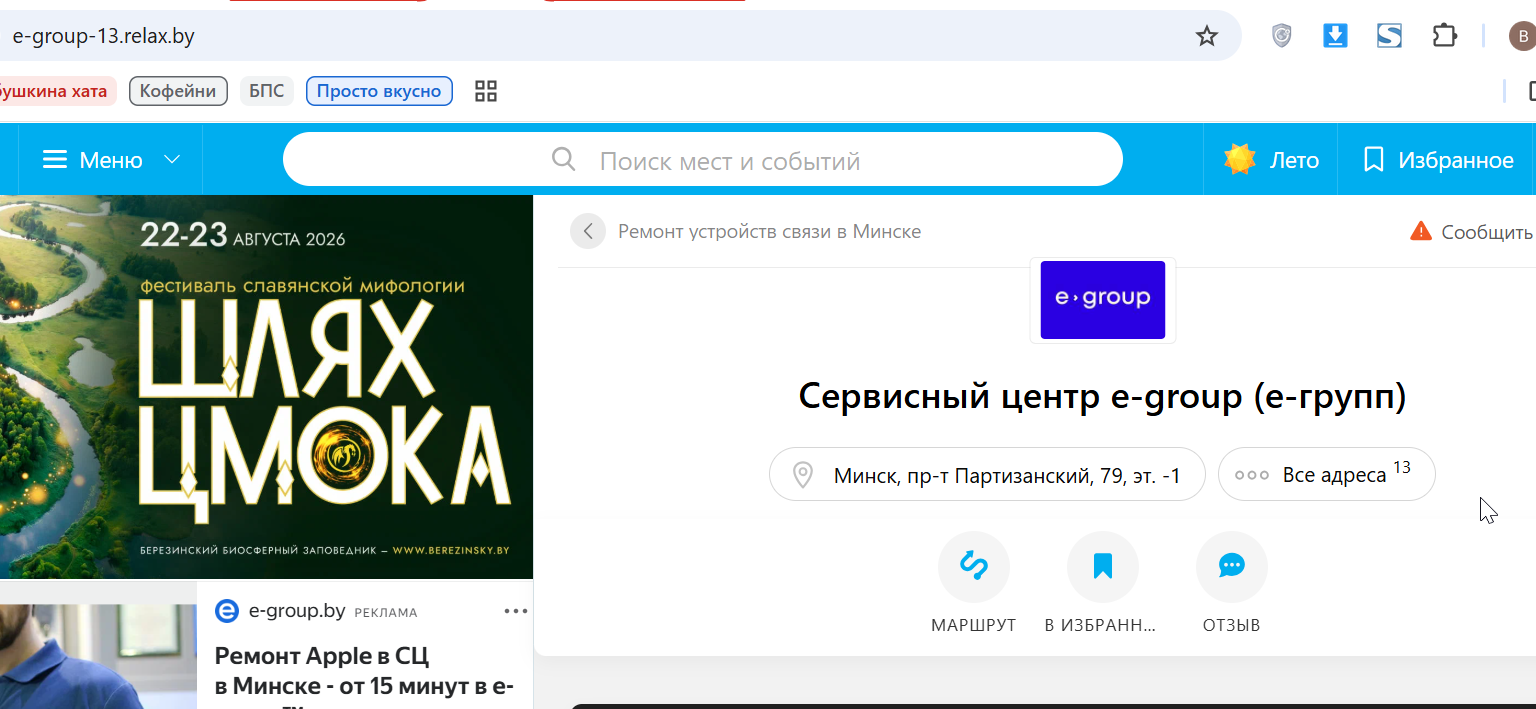Image resolution: width=1536 pixels, height=709 pixels.
Task: Open the Шлях Цмока festival banner
Action: [266, 386]
